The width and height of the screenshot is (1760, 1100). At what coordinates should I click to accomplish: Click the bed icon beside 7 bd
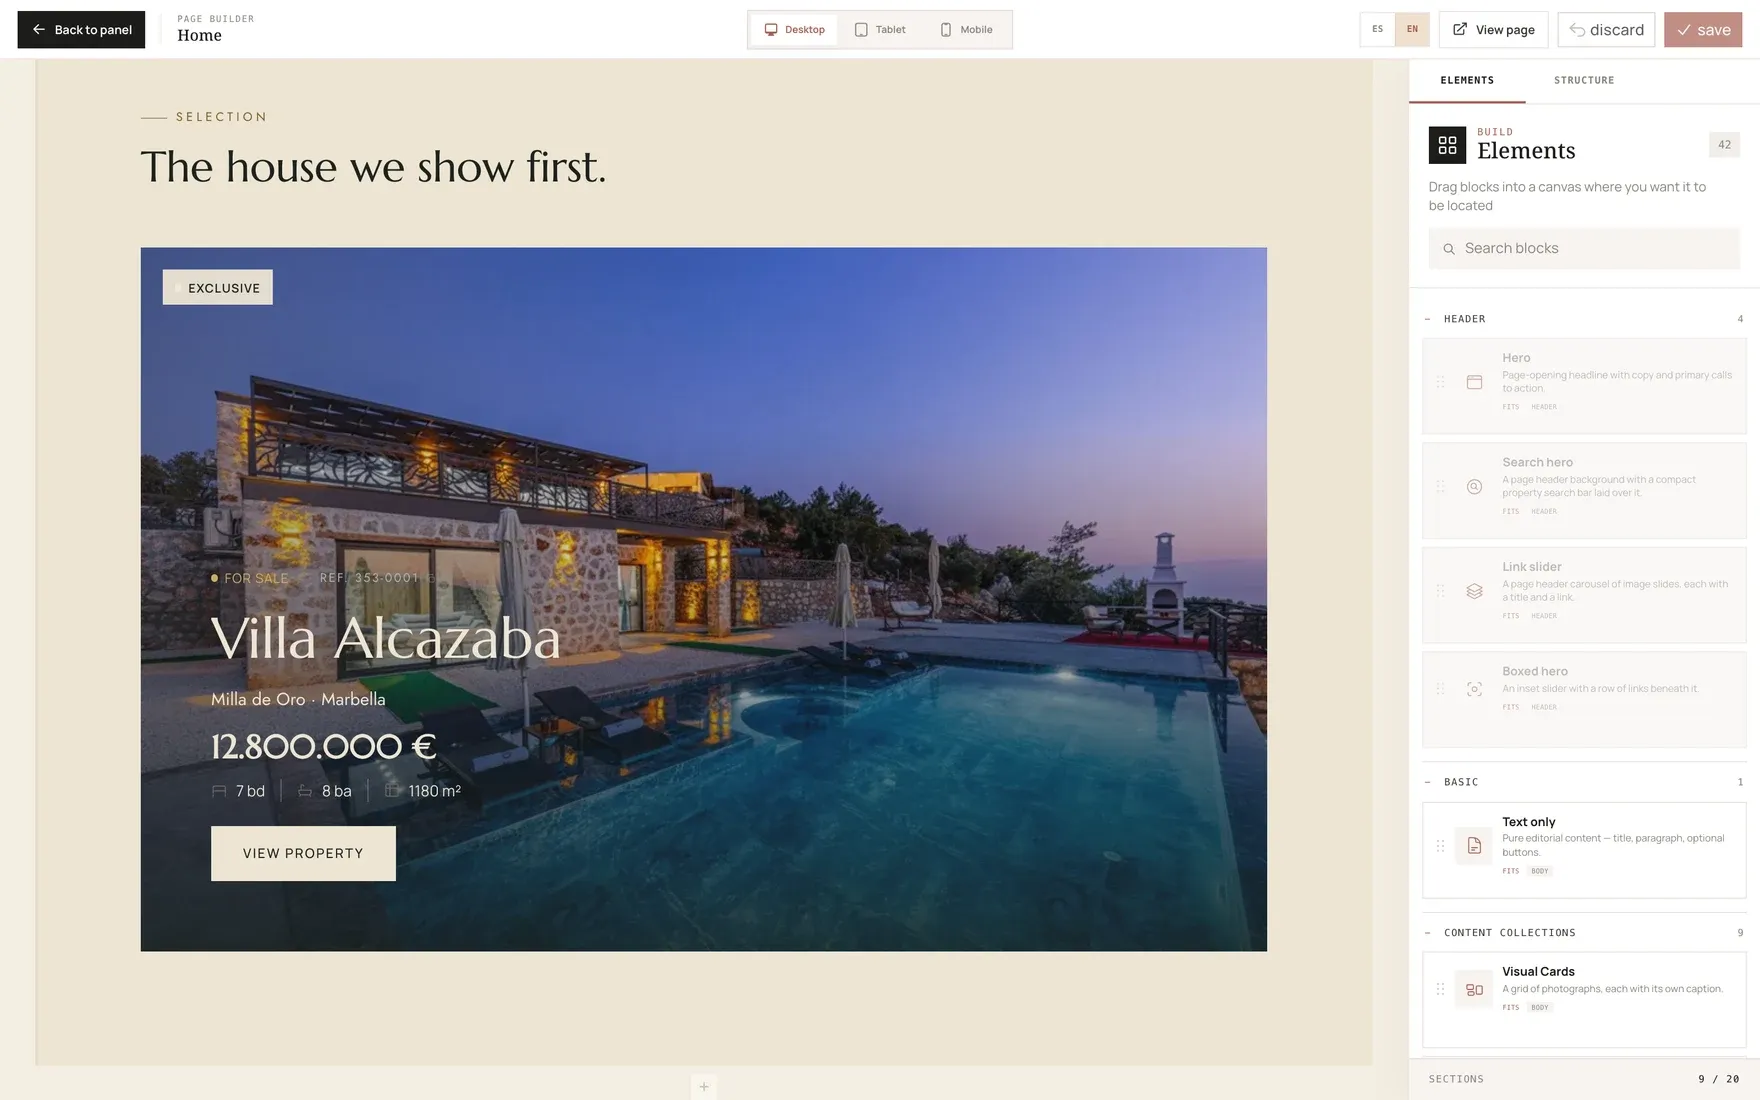[x=219, y=791]
